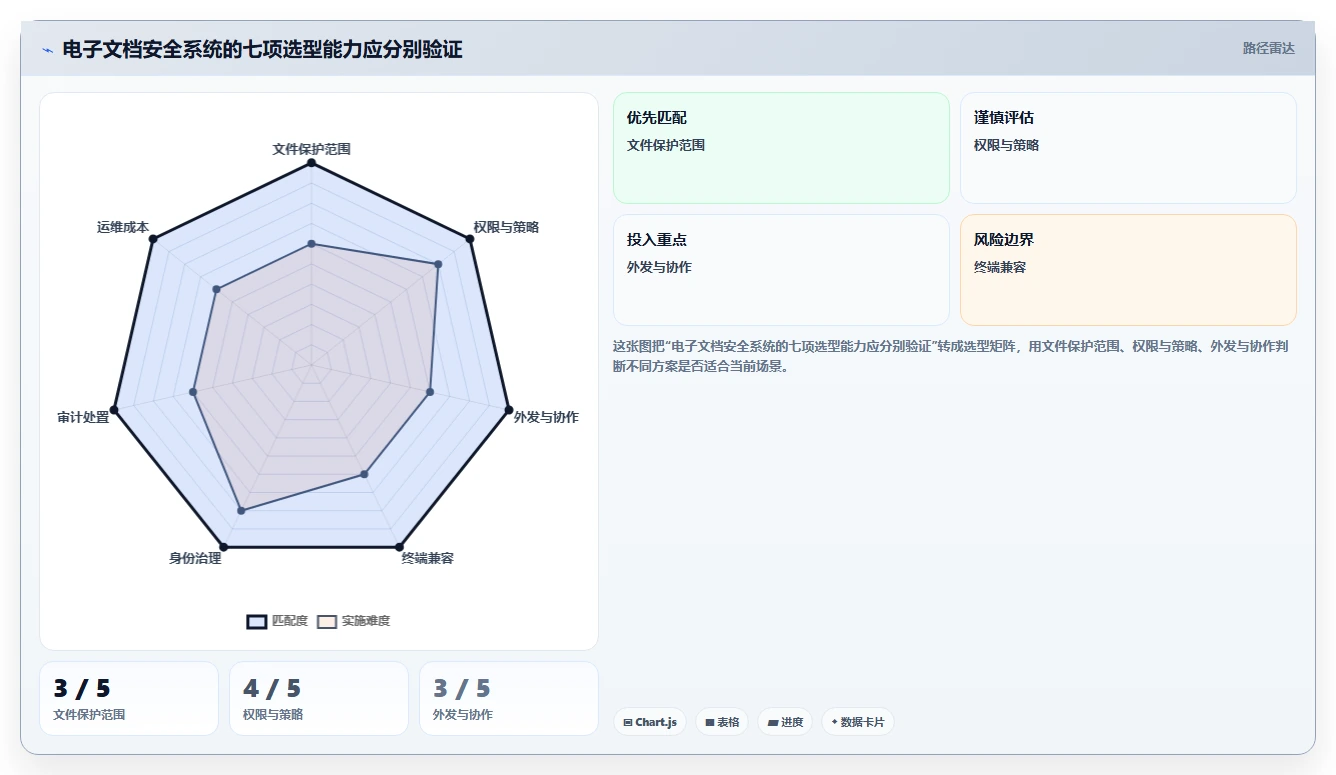Toggle the 匹配度 legend series

coord(277,621)
